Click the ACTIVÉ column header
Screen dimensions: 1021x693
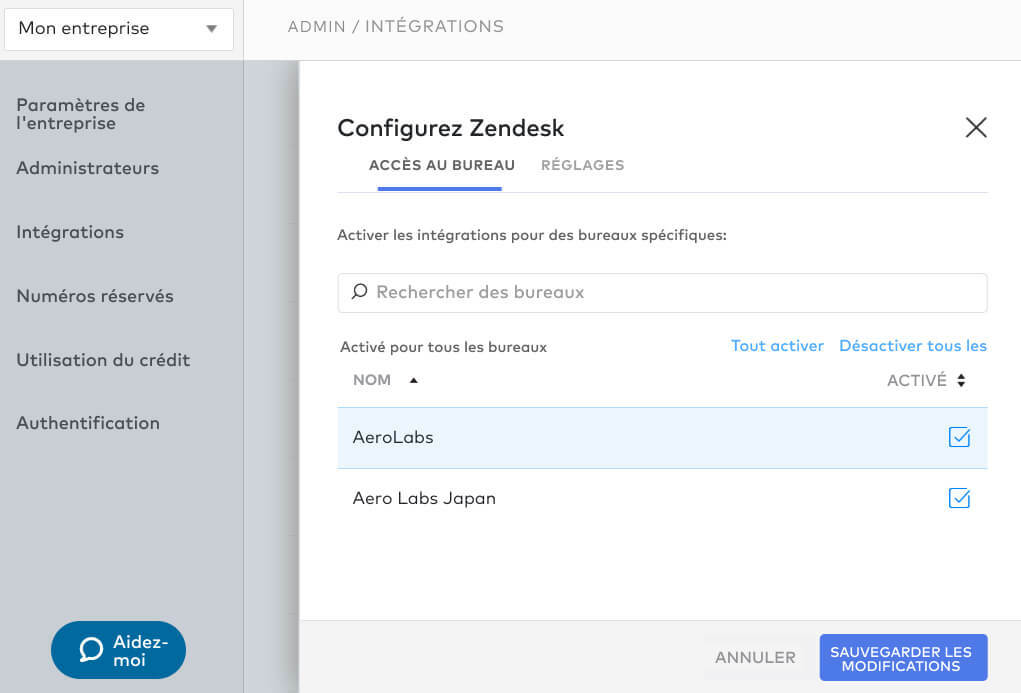pos(917,380)
